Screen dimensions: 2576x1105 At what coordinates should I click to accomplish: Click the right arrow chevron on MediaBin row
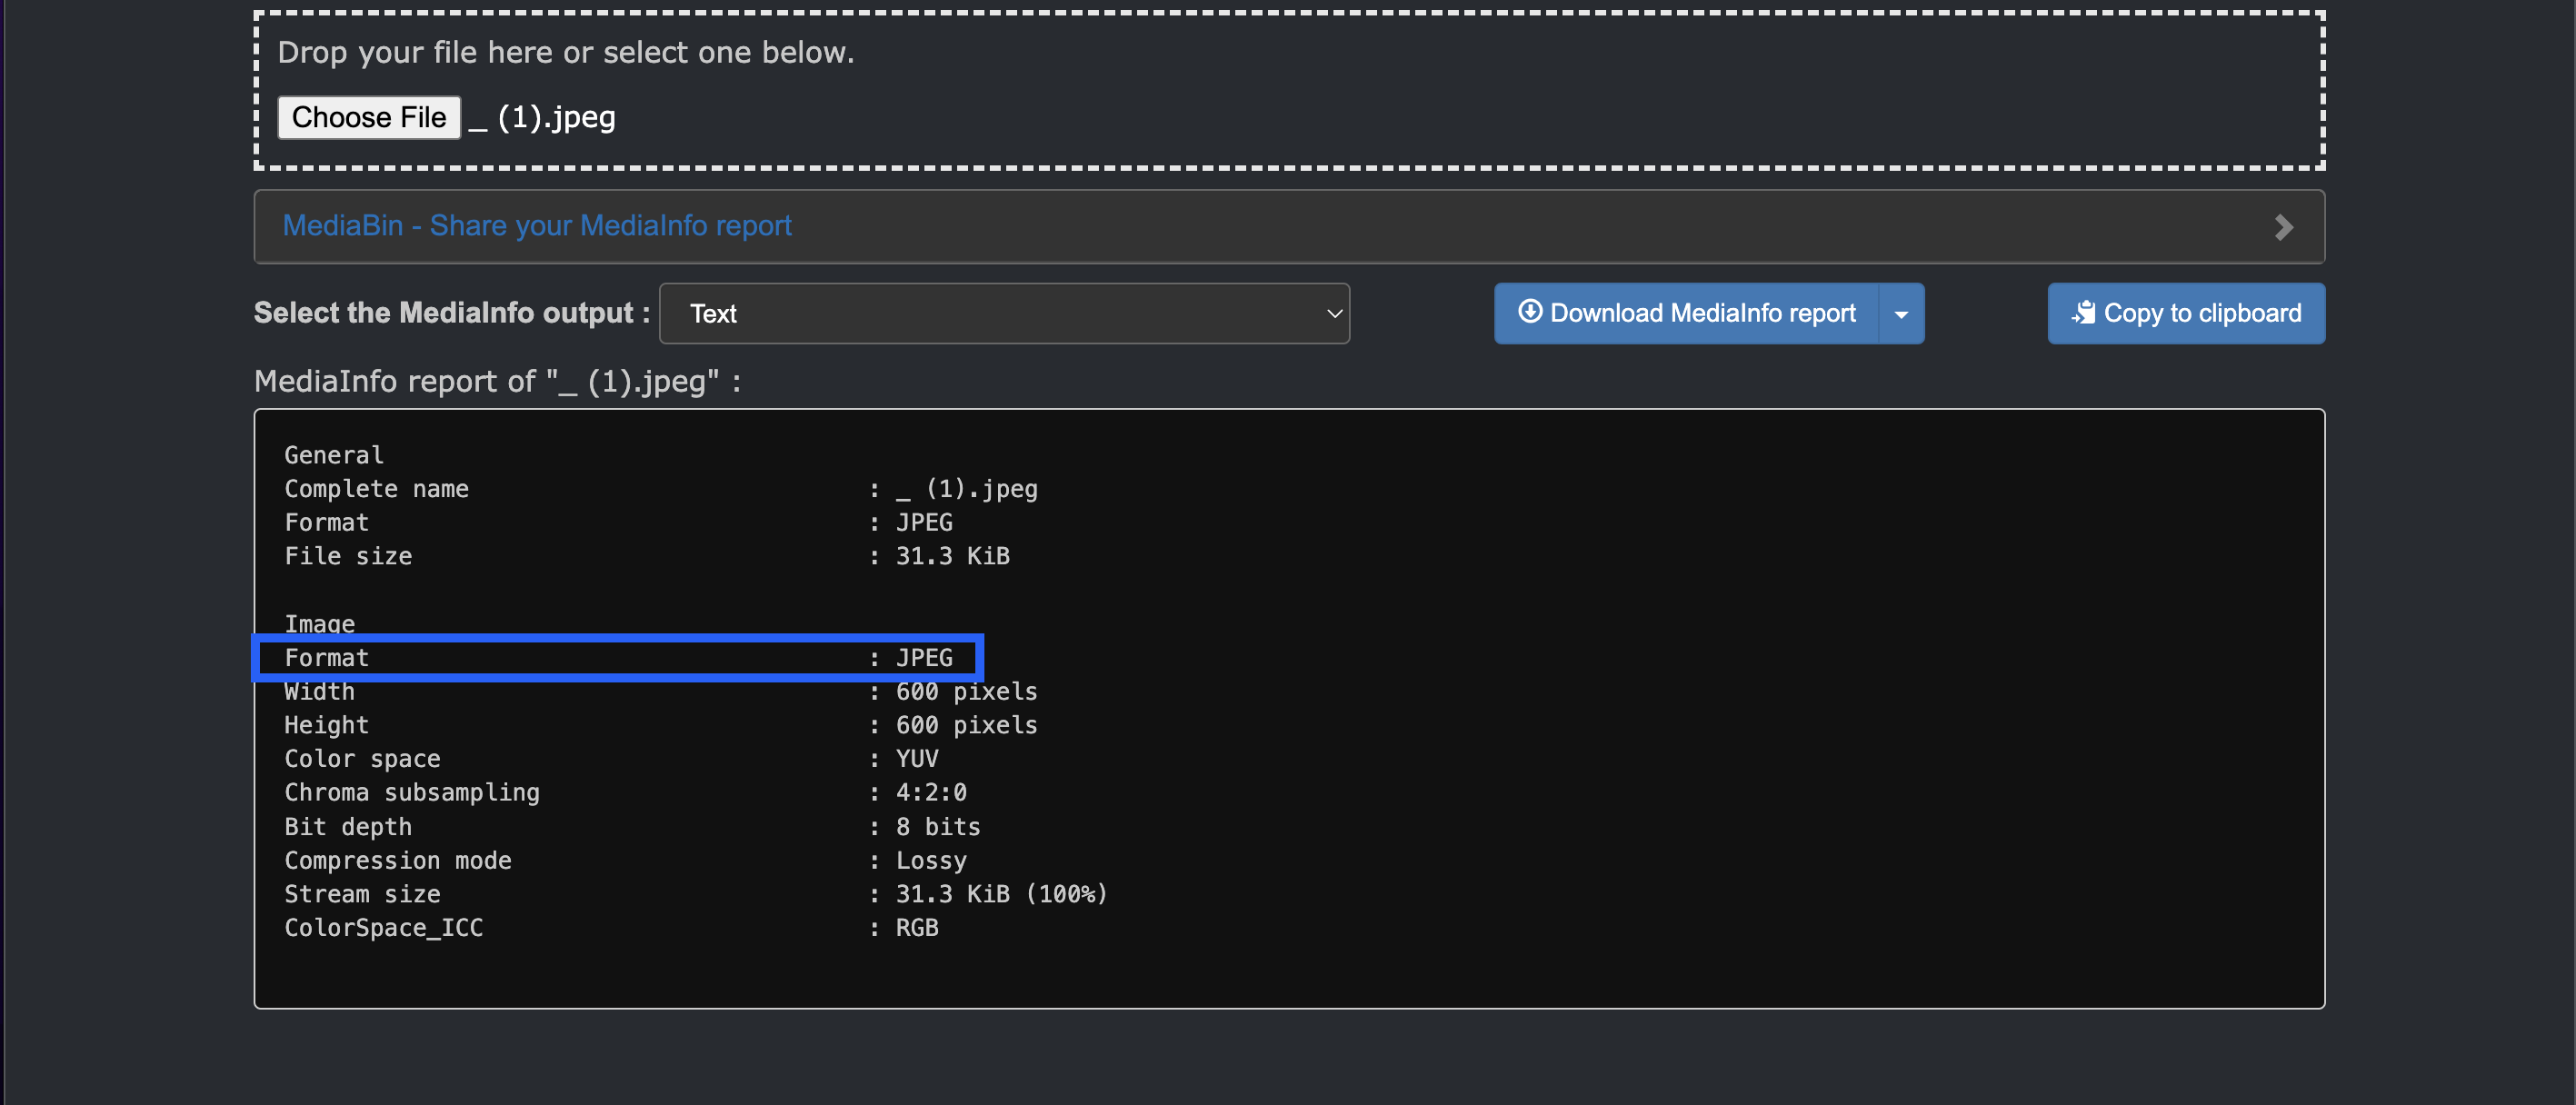pos(2284,226)
